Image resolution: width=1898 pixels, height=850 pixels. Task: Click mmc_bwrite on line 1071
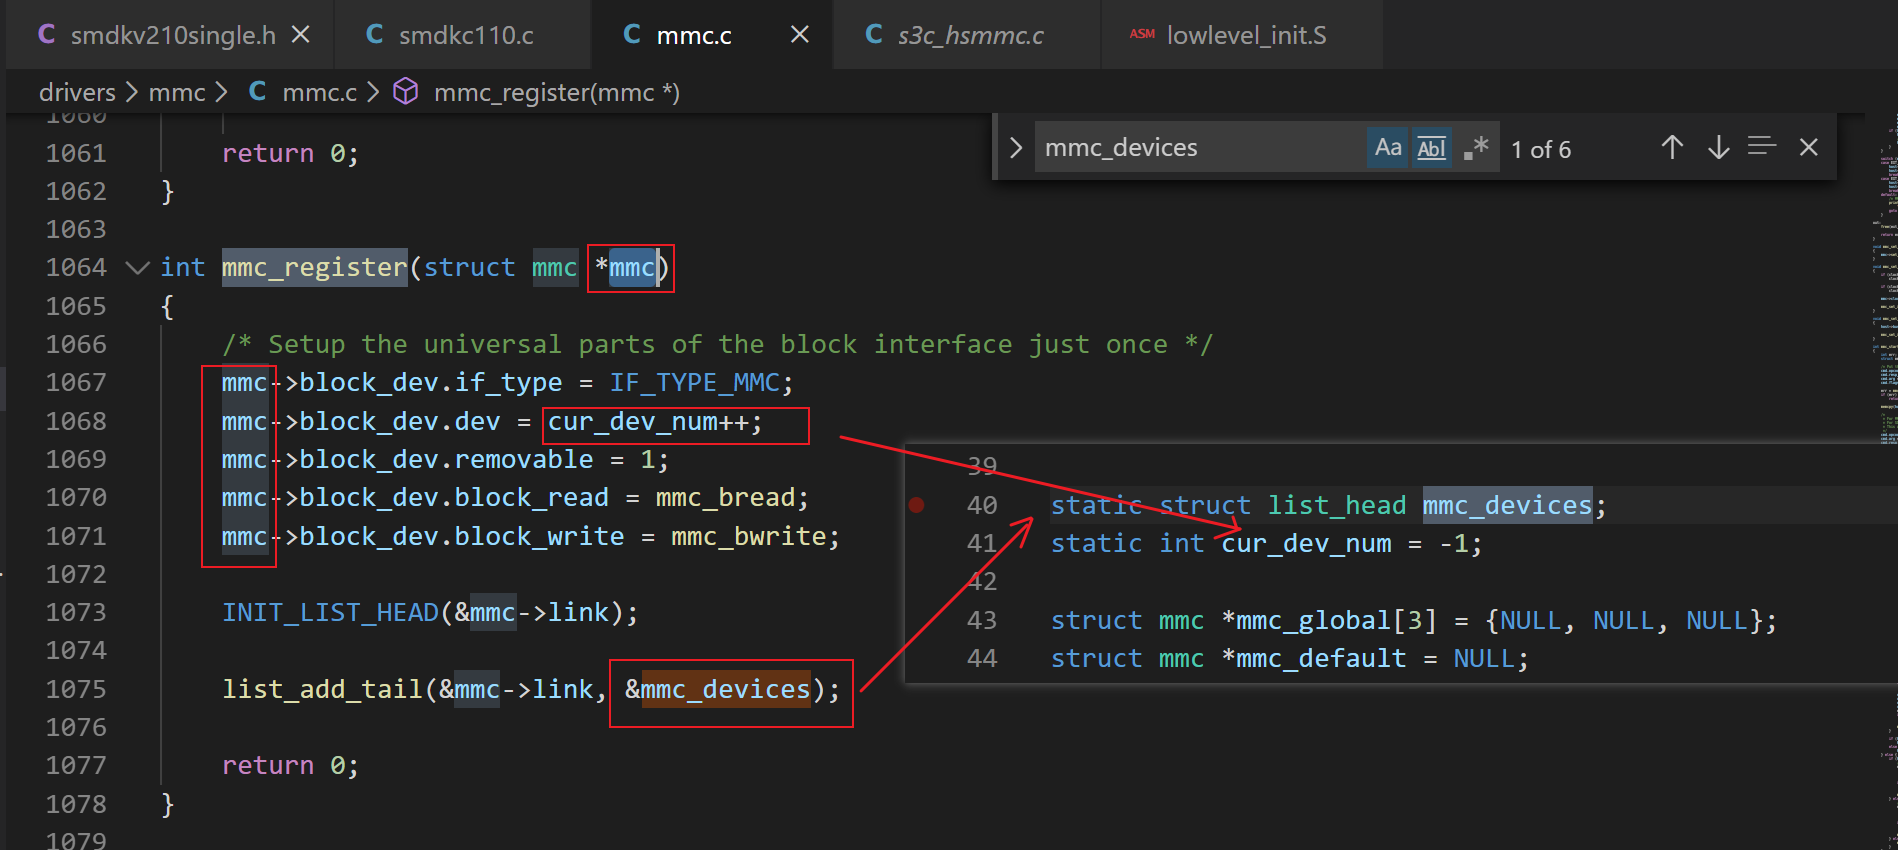pos(748,537)
